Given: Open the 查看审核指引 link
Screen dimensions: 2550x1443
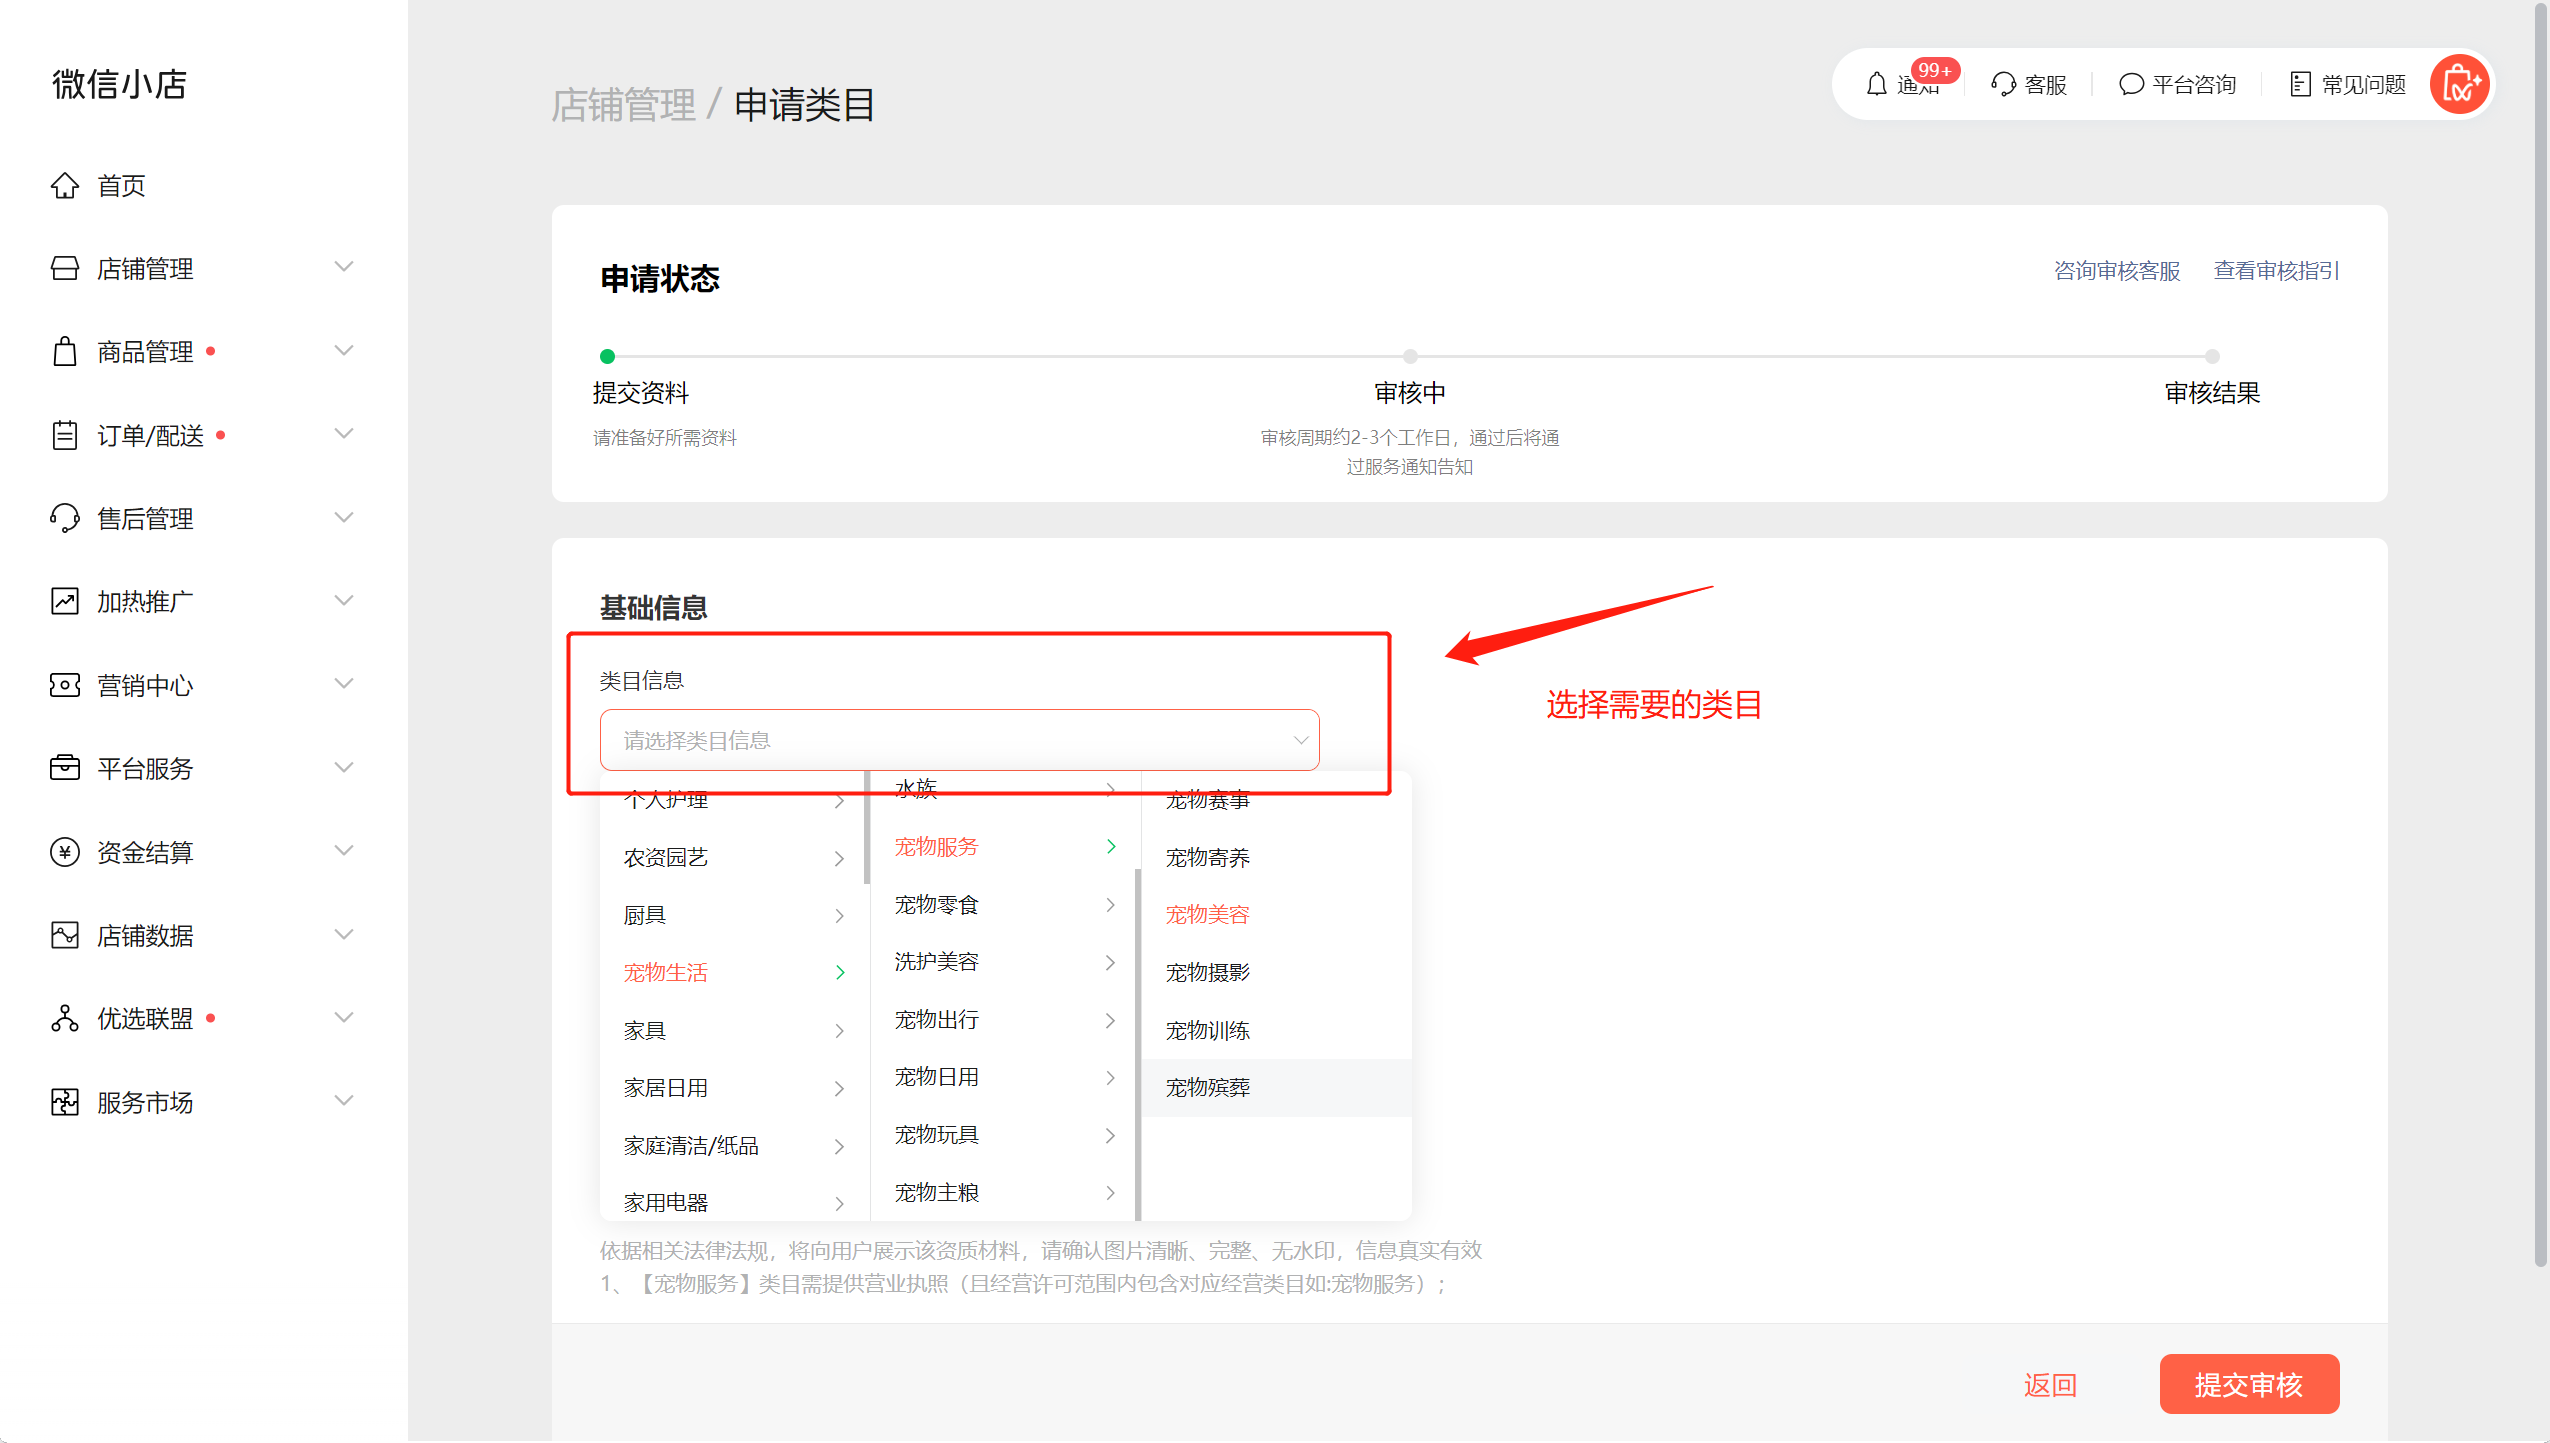Looking at the screenshot, I should pos(2275,271).
